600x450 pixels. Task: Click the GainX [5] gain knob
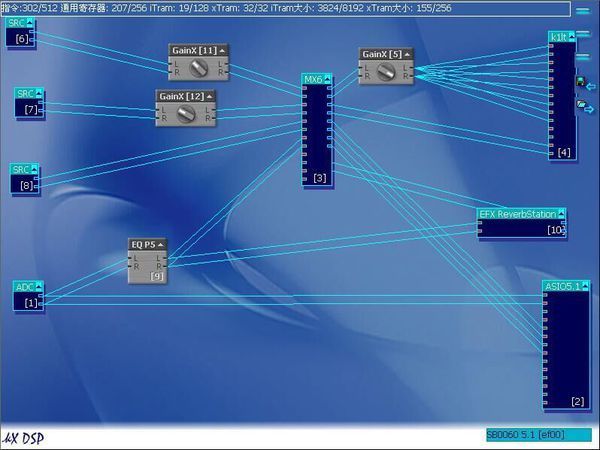tap(385, 72)
